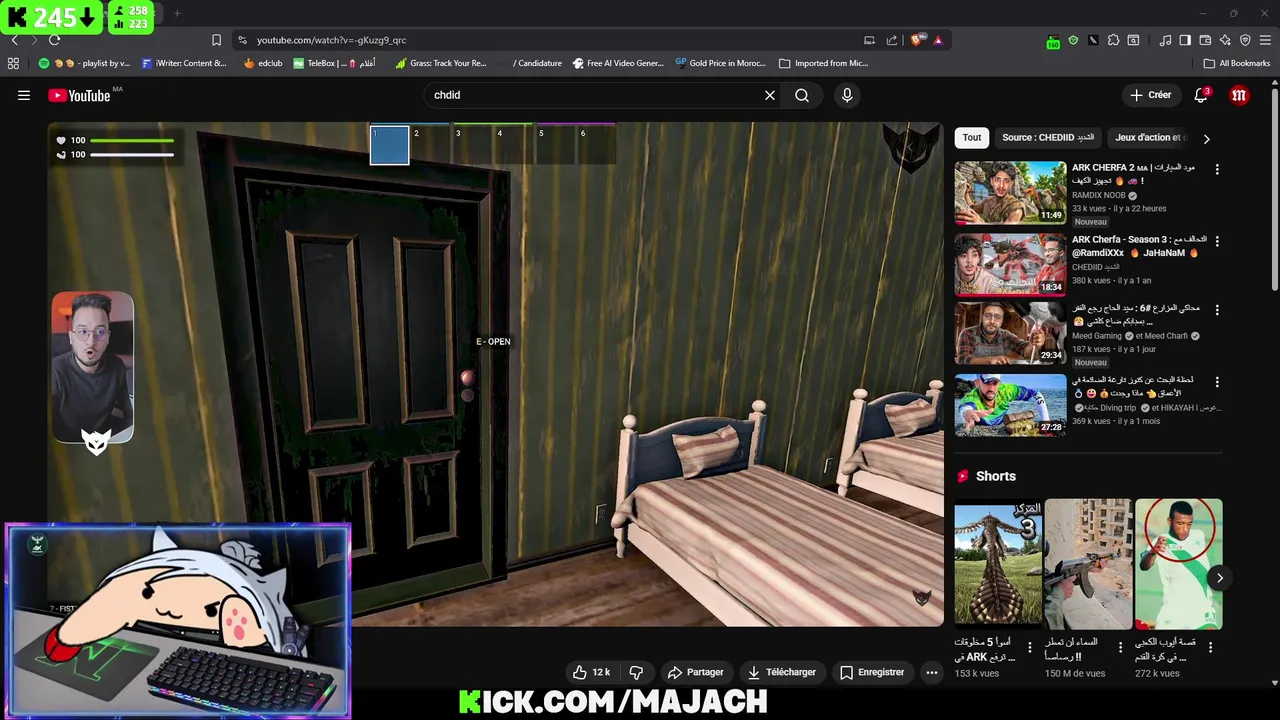Clear the search box with the X icon
1280x720 pixels.
pos(770,95)
